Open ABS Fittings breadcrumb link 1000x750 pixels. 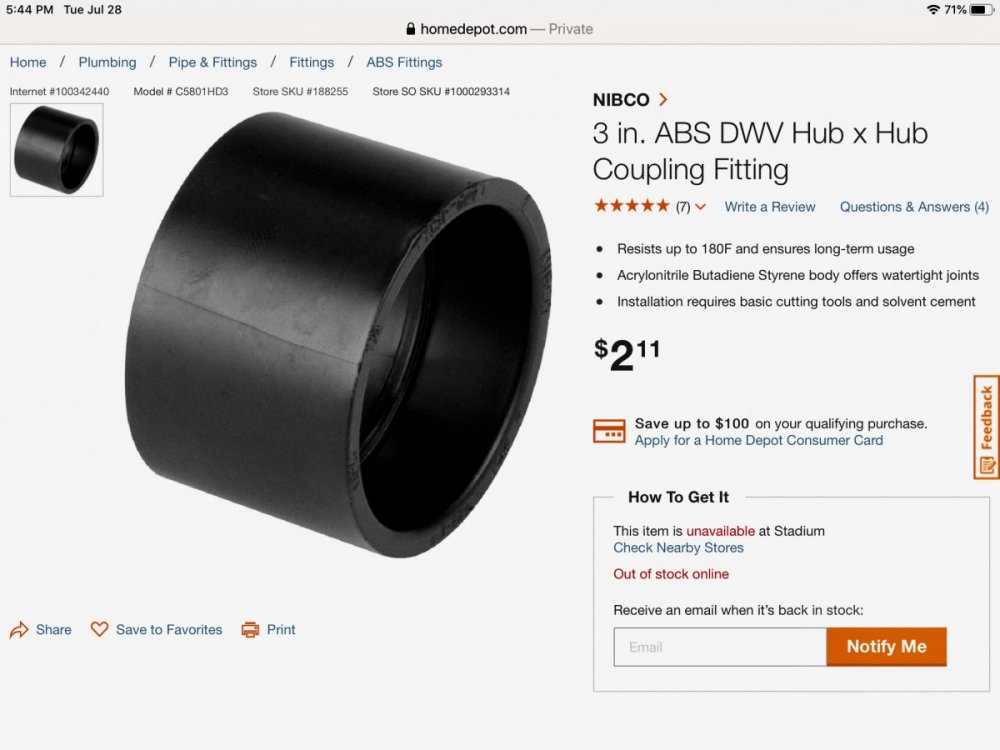pyautogui.click(x=404, y=62)
